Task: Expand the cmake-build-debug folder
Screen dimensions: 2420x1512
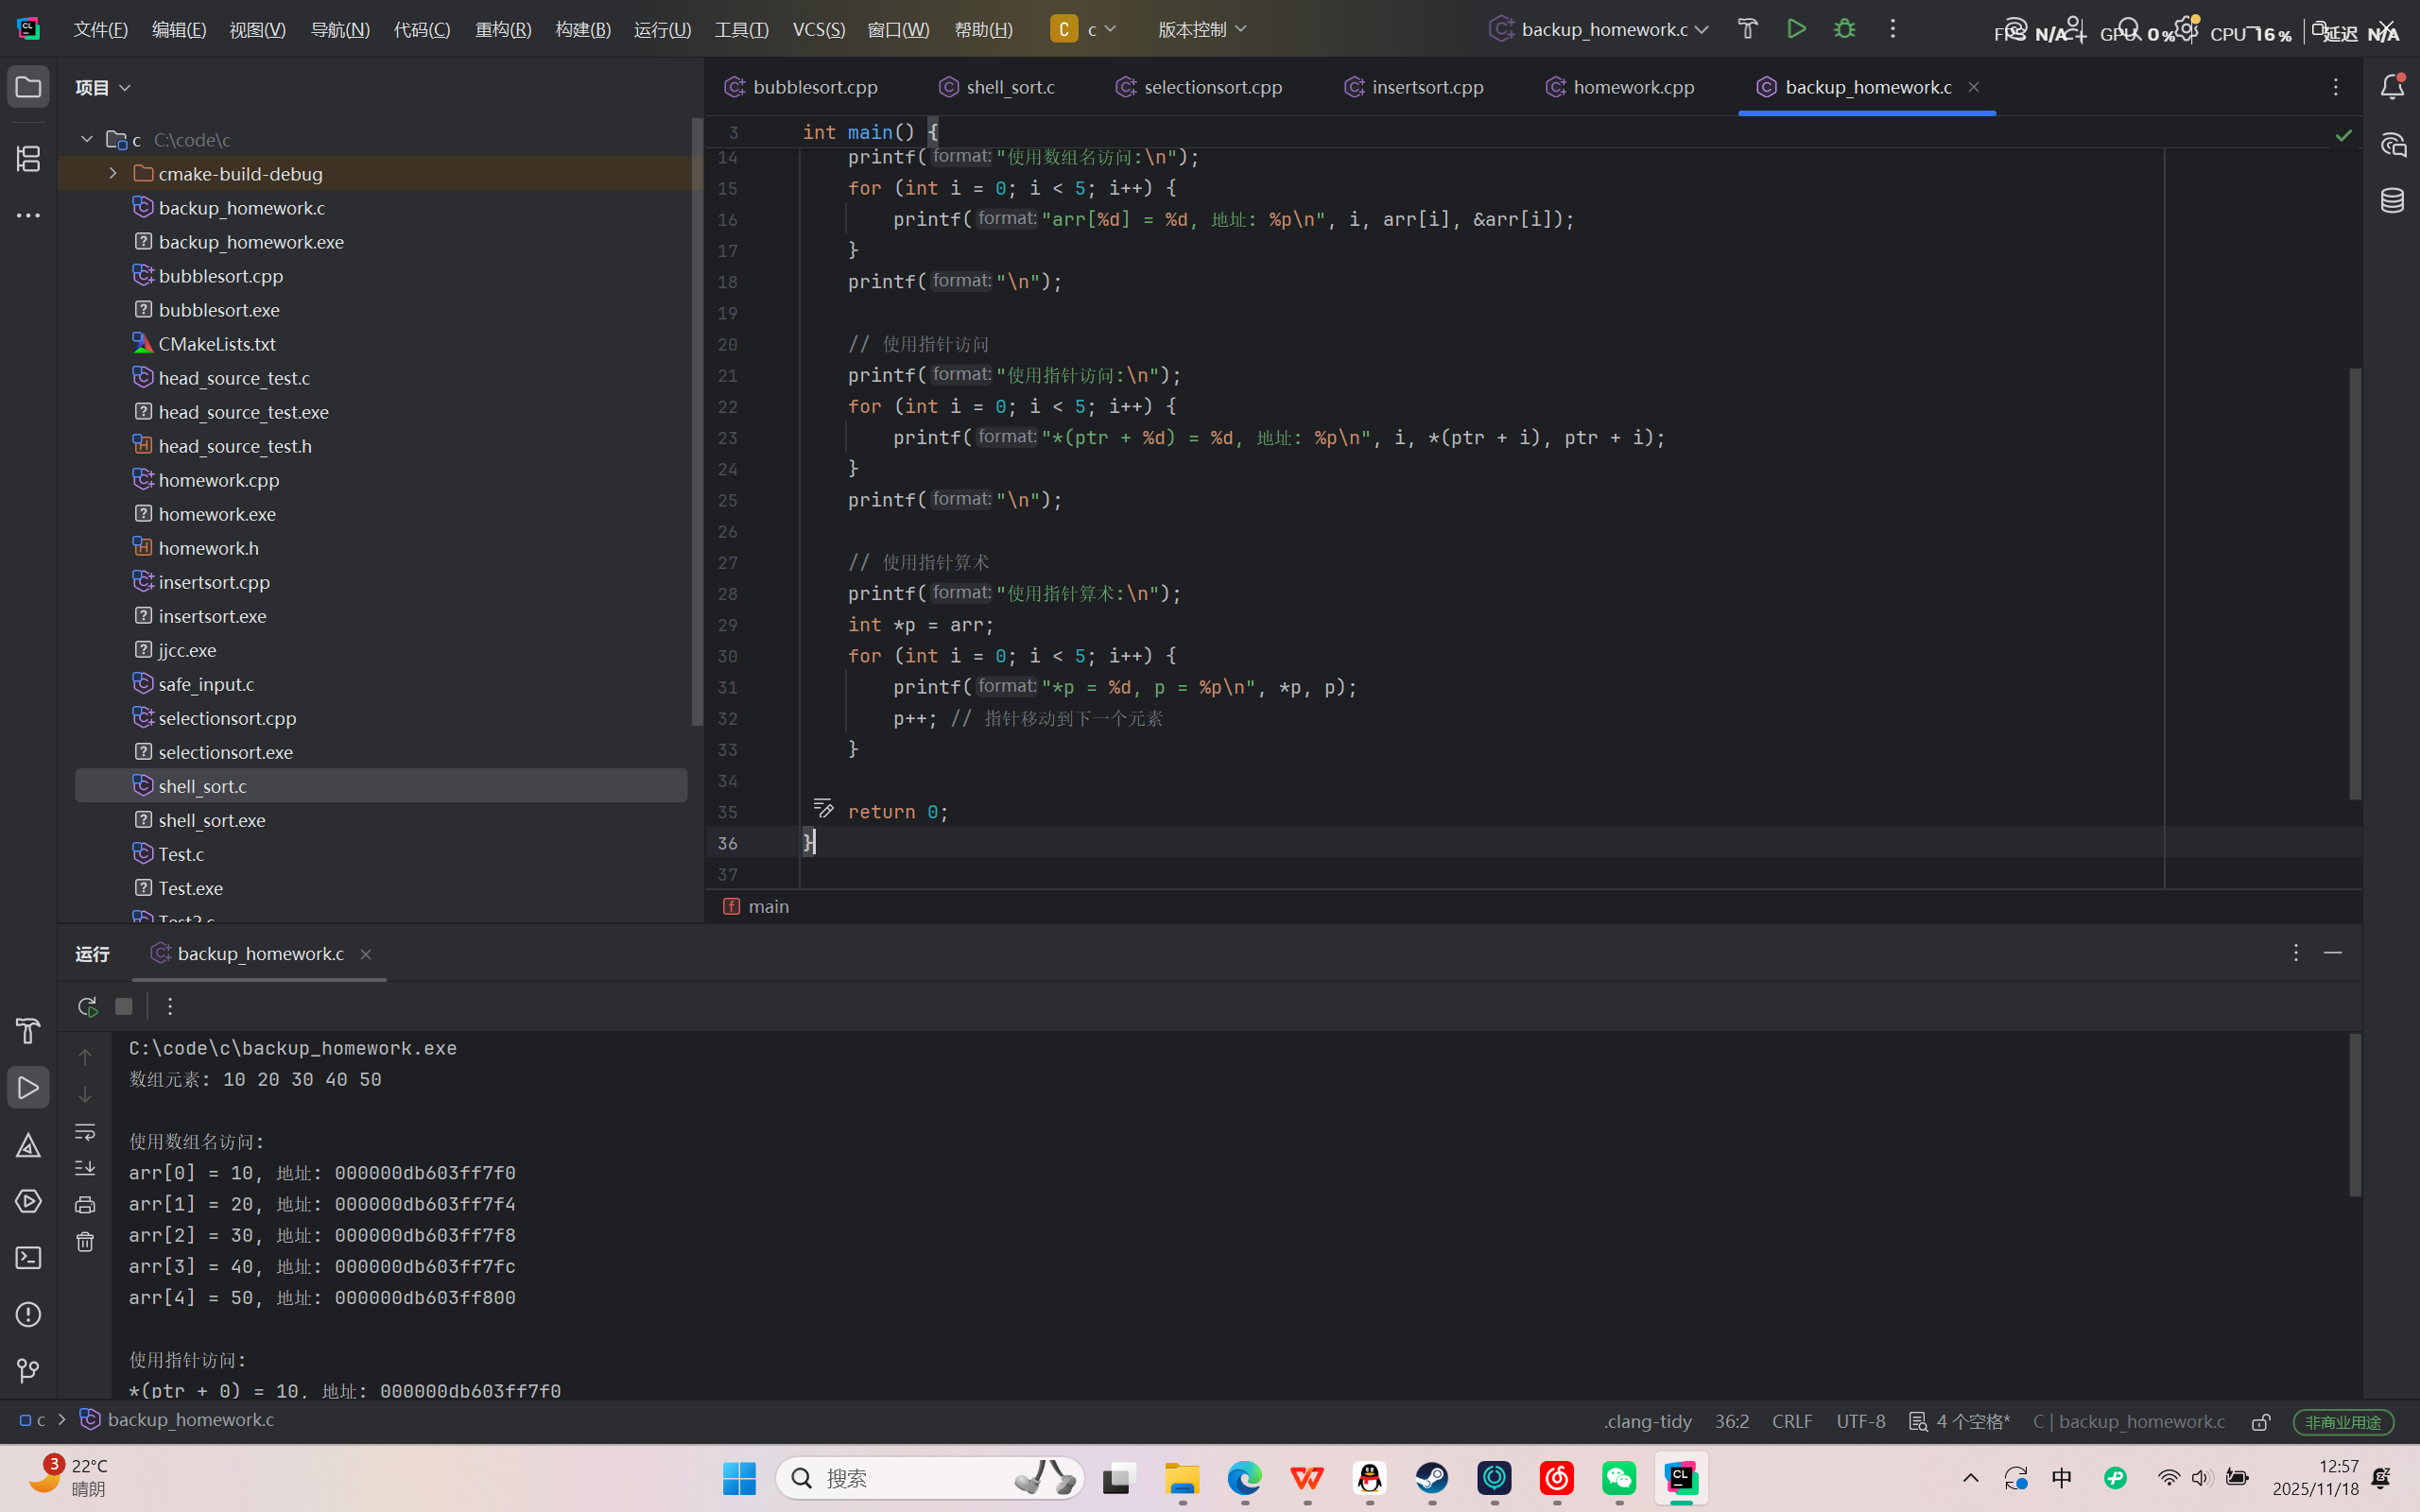Action: (x=113, y=174)
